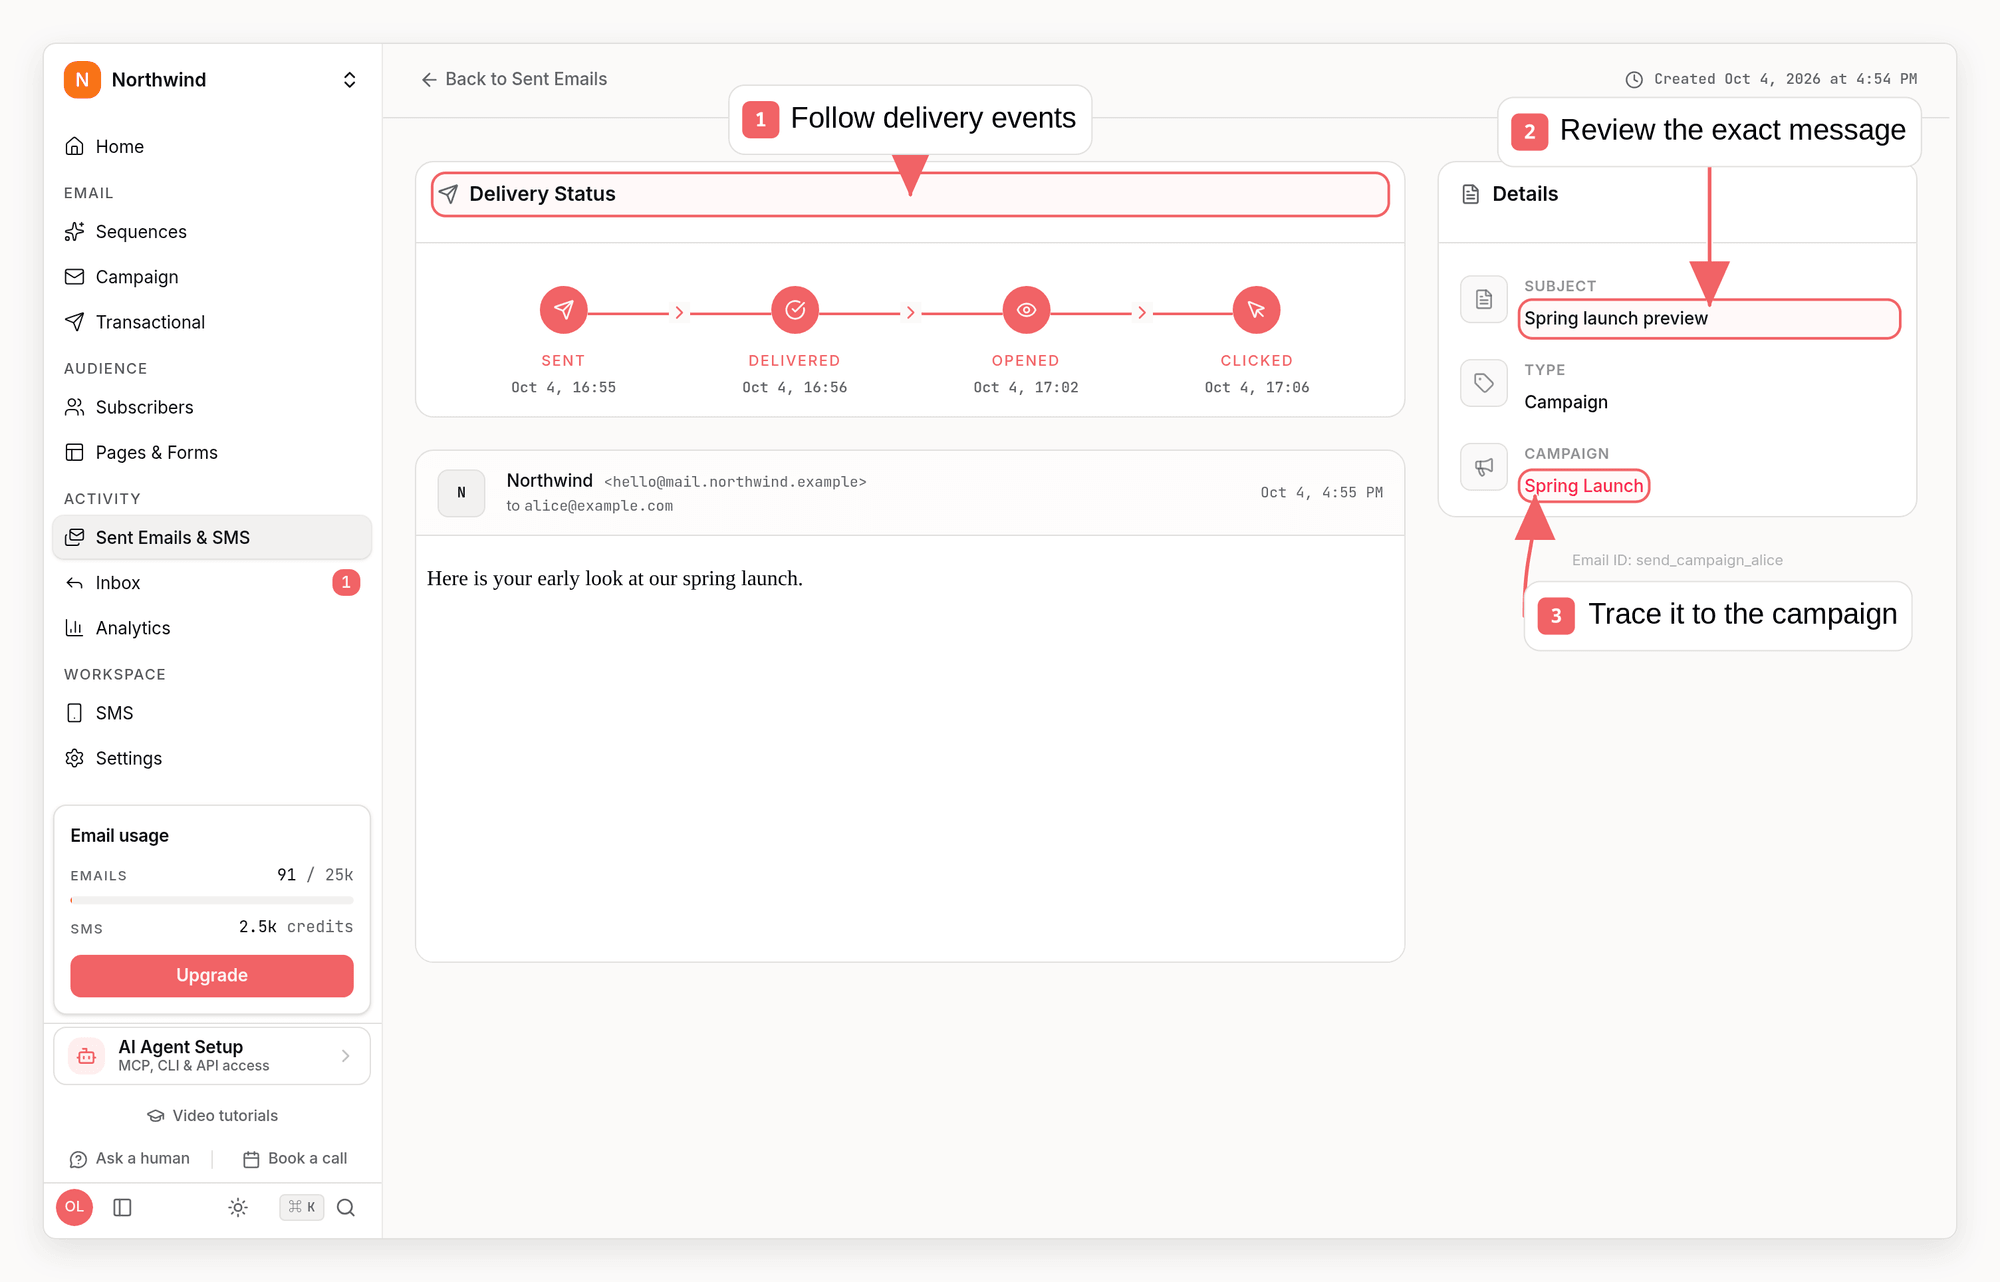The width and height of the screenshot is (2000, 1282).
Task: Open Sequences in the sidebar
Action: coord(212,232)
